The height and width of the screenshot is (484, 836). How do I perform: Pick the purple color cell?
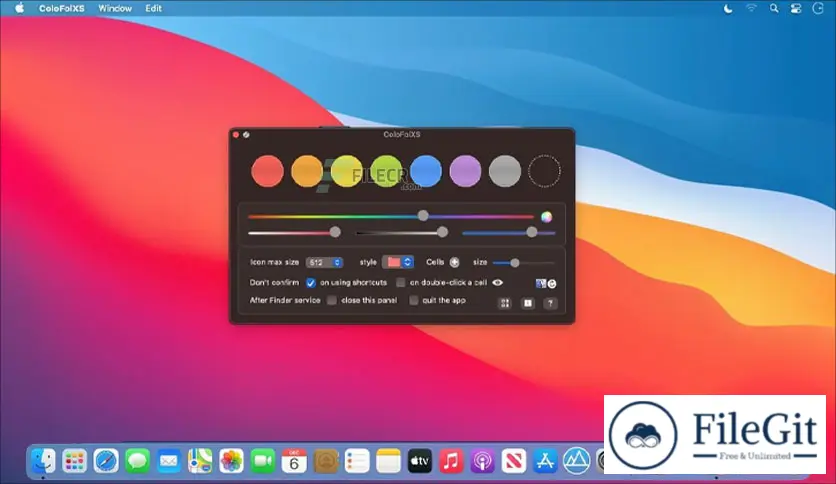pyautogui.click(x=465, y=171)
